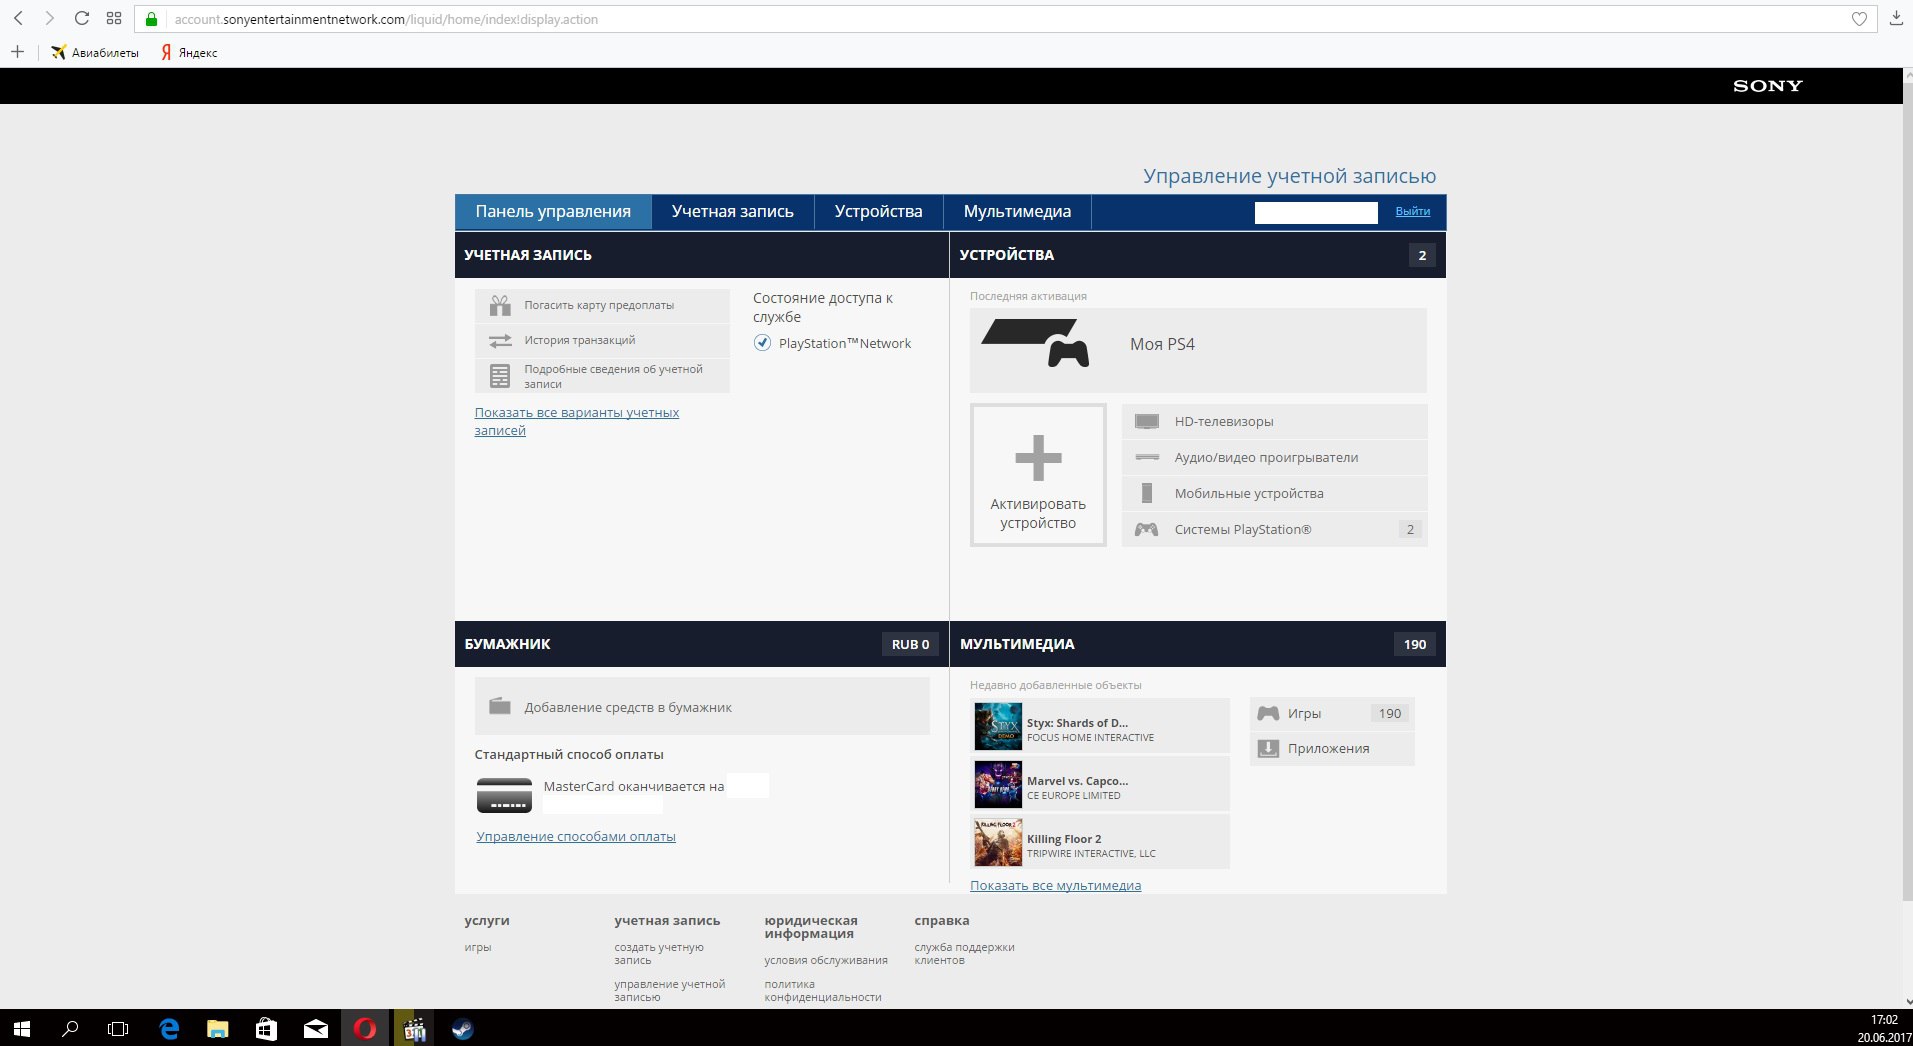1913x1046 pixels.
Task: Open transaction history arrows icon
Action: [x=500, y=341]
